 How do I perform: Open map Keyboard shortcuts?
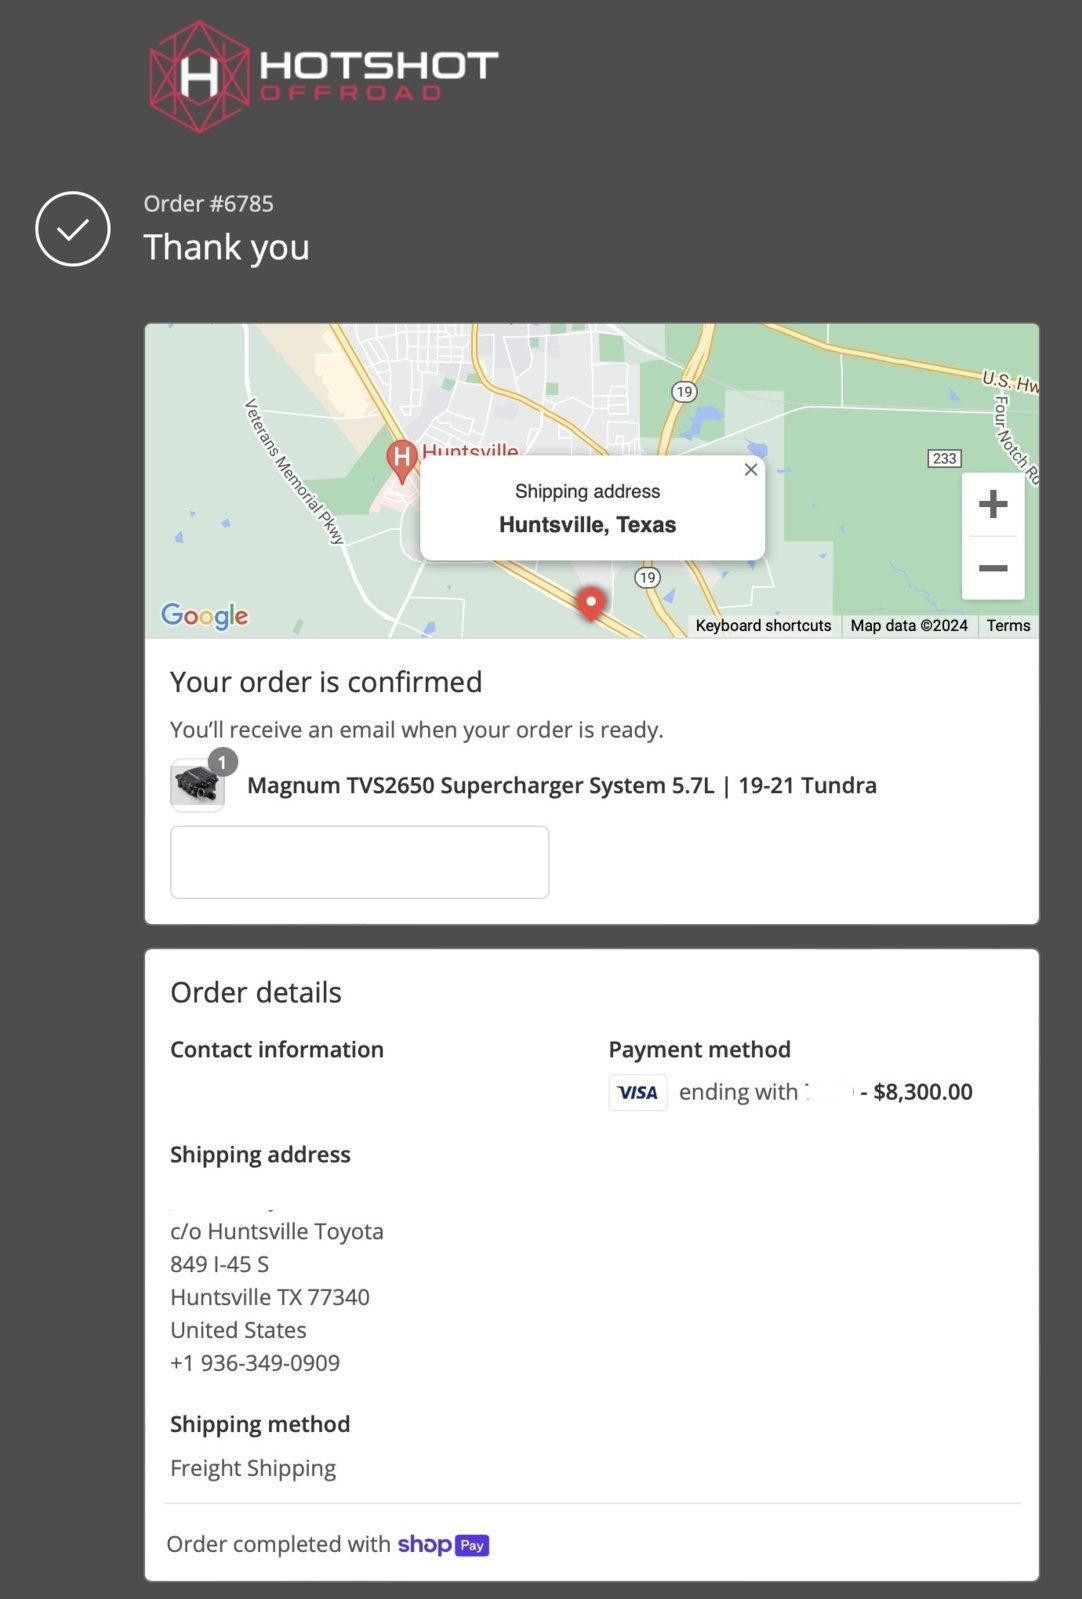pos(763,626)
